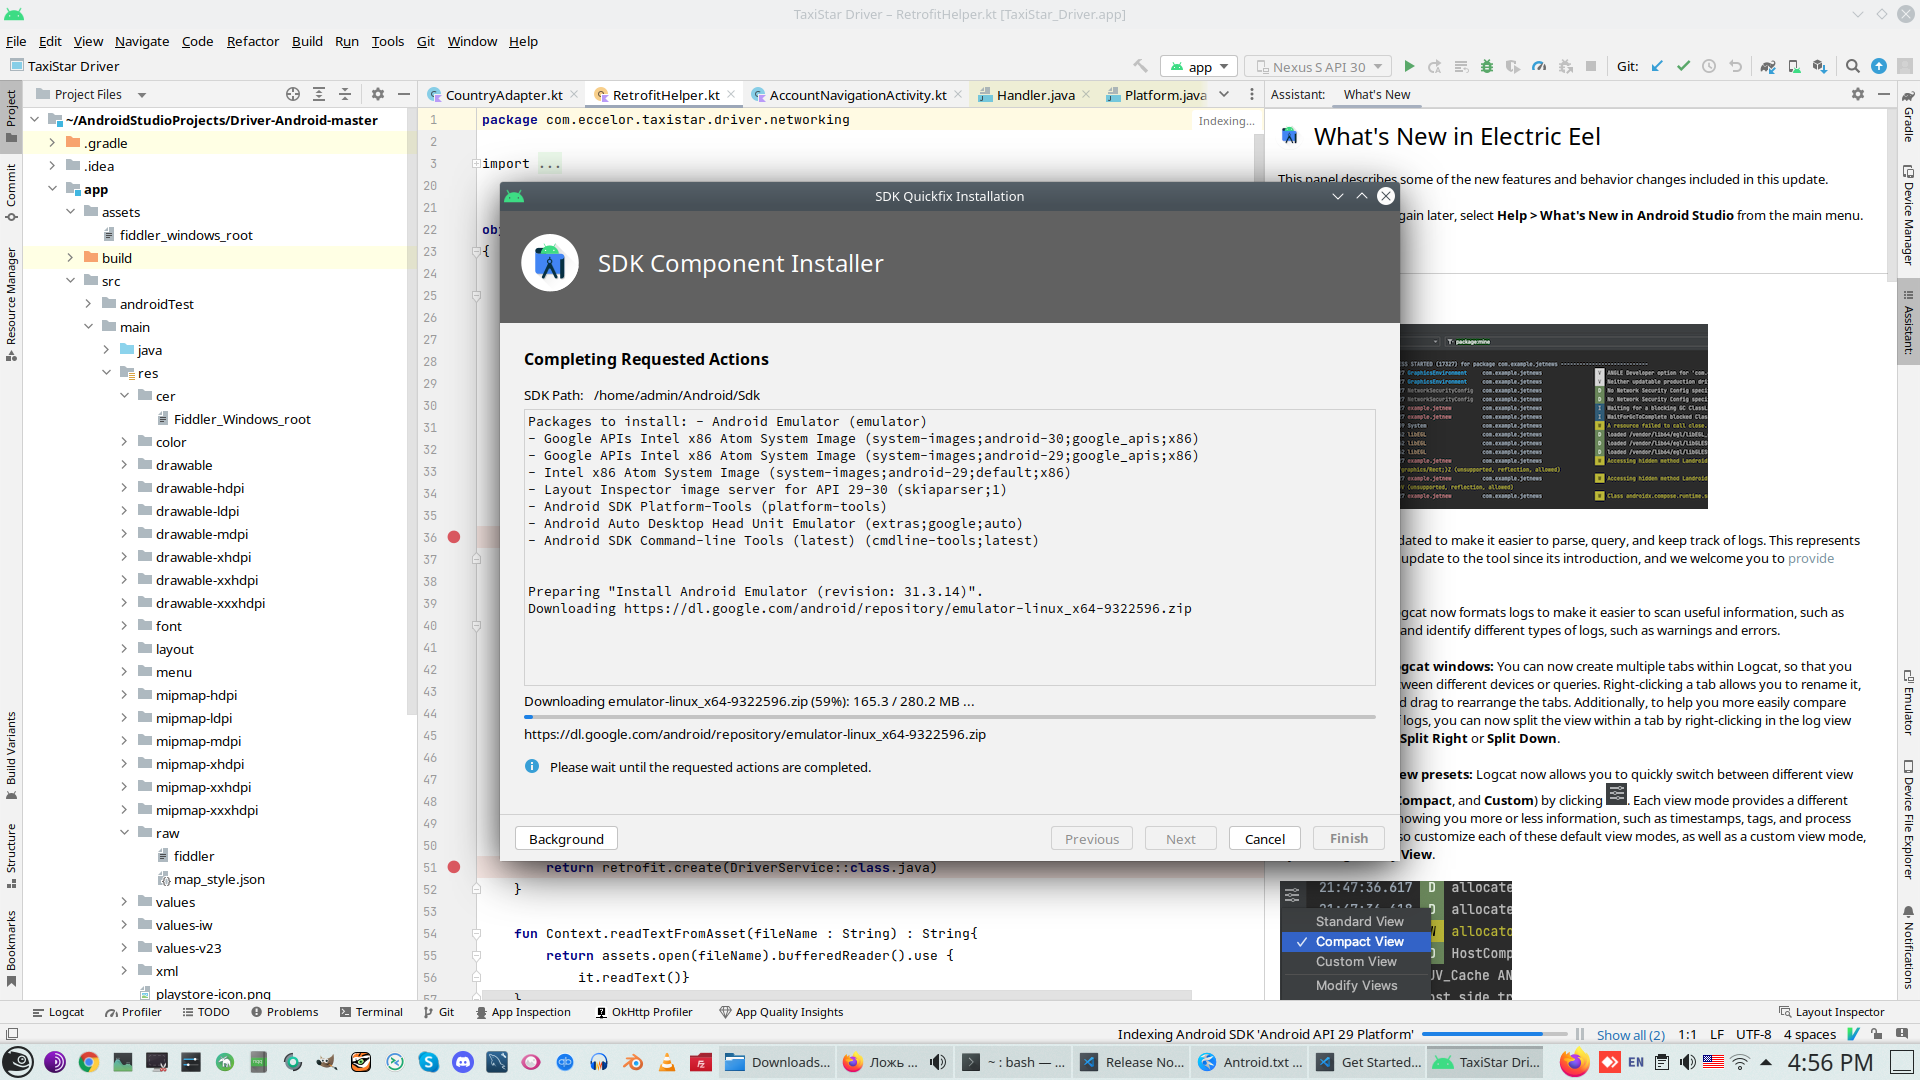Click Cancel in SDK installer dialog
Image resolution: width=1920 pixels, height=1080 pixels.
(1264, 839)
